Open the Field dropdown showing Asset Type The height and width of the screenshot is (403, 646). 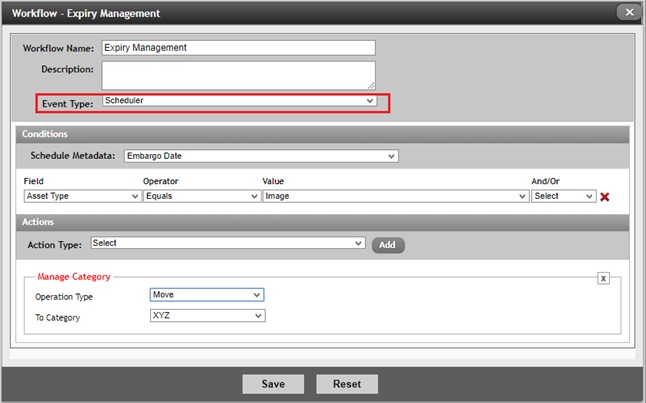(x=82, y=196)
